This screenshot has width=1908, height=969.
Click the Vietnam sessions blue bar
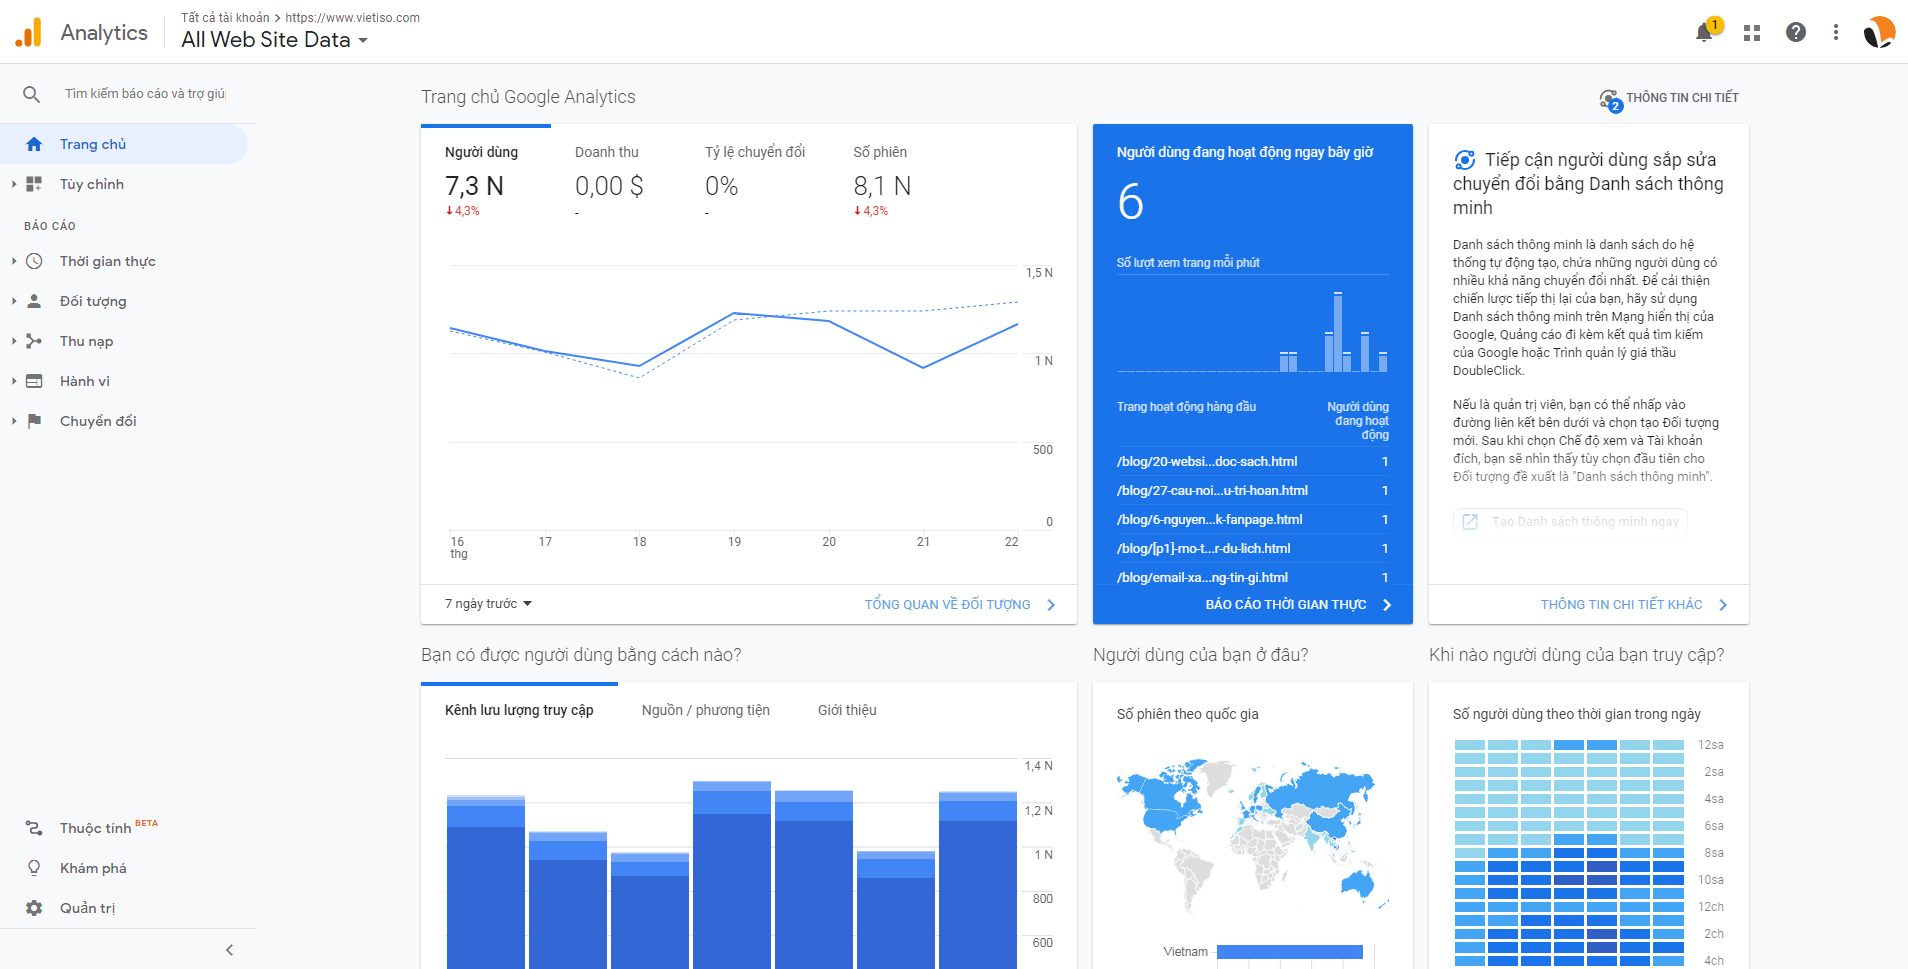(1290, 952)
